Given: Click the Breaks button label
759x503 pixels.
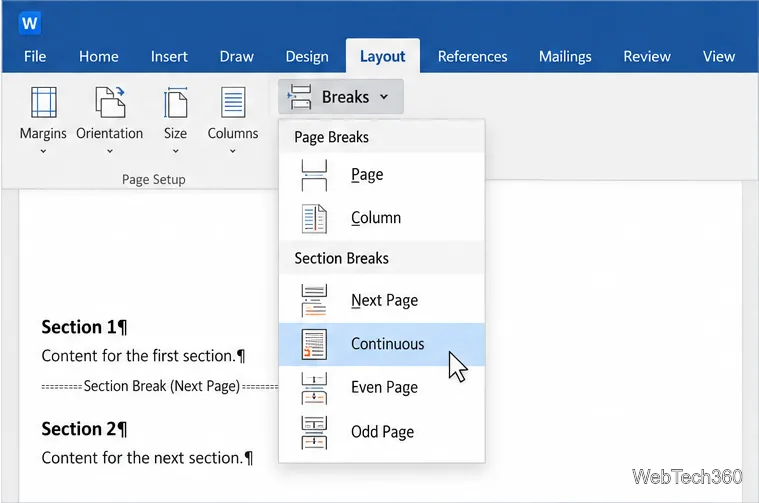Looking at the screenshot, I should [346, 97].
